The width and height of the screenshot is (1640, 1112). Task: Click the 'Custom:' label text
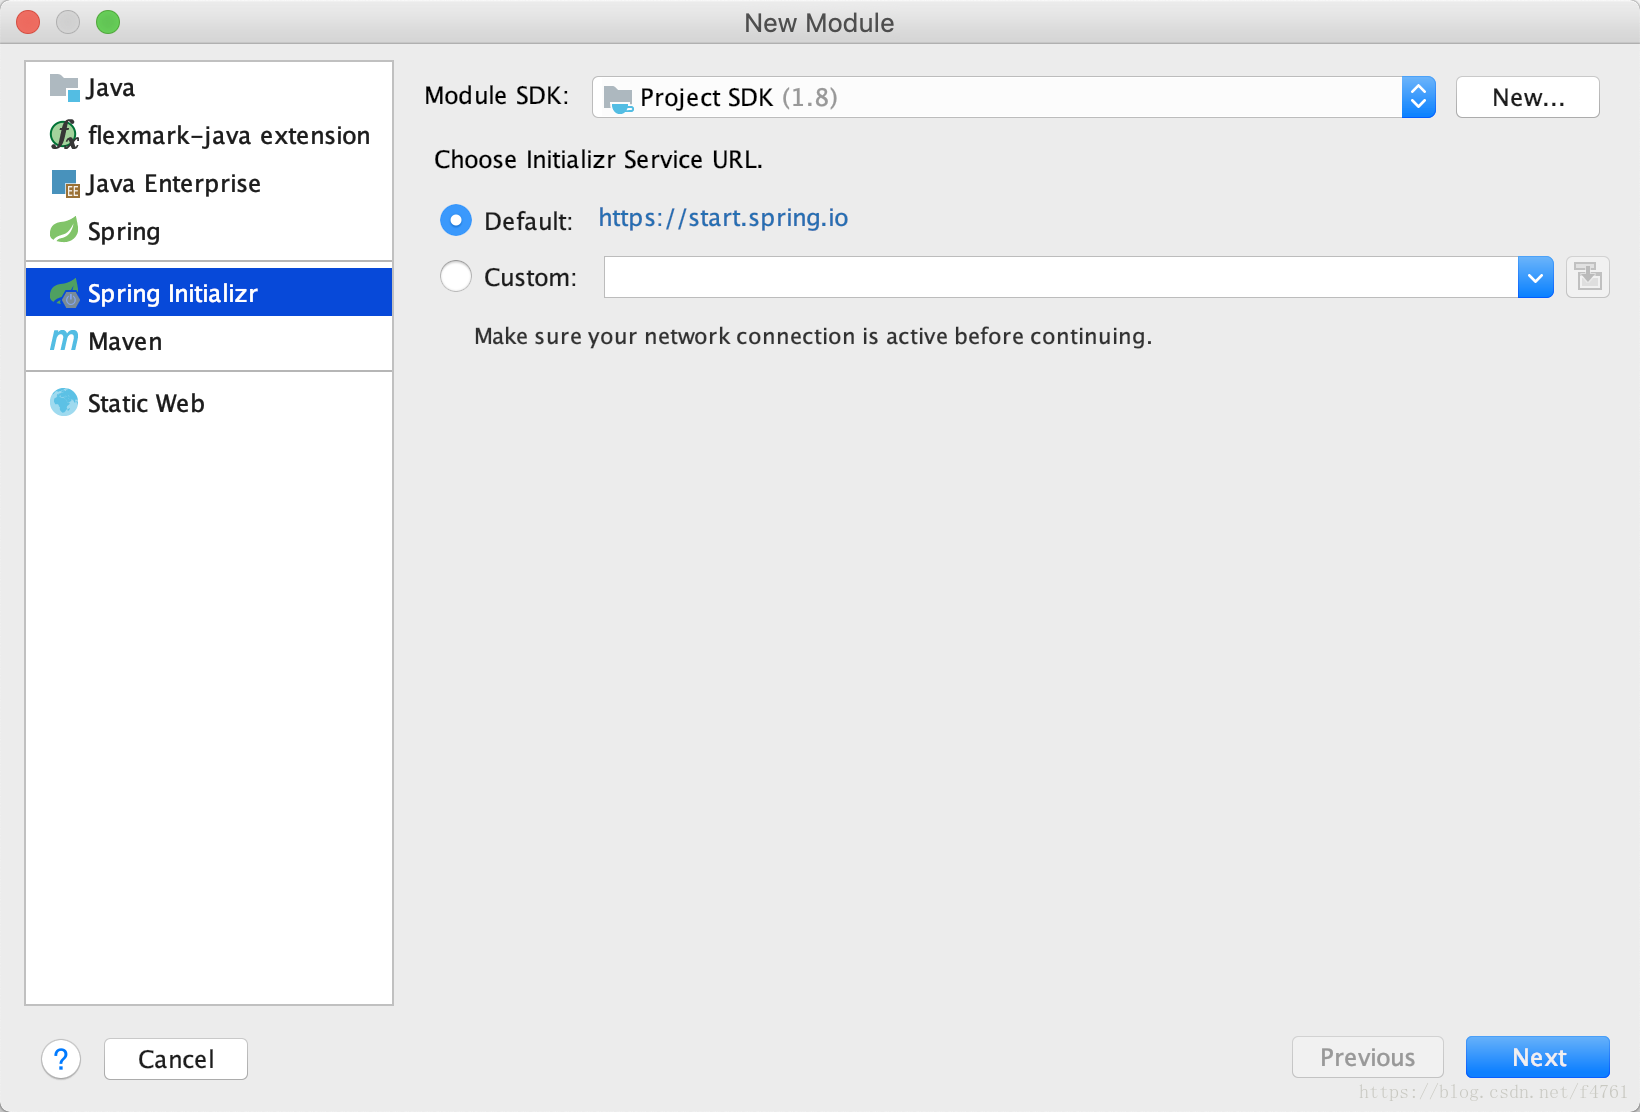[x=530, y=277]
